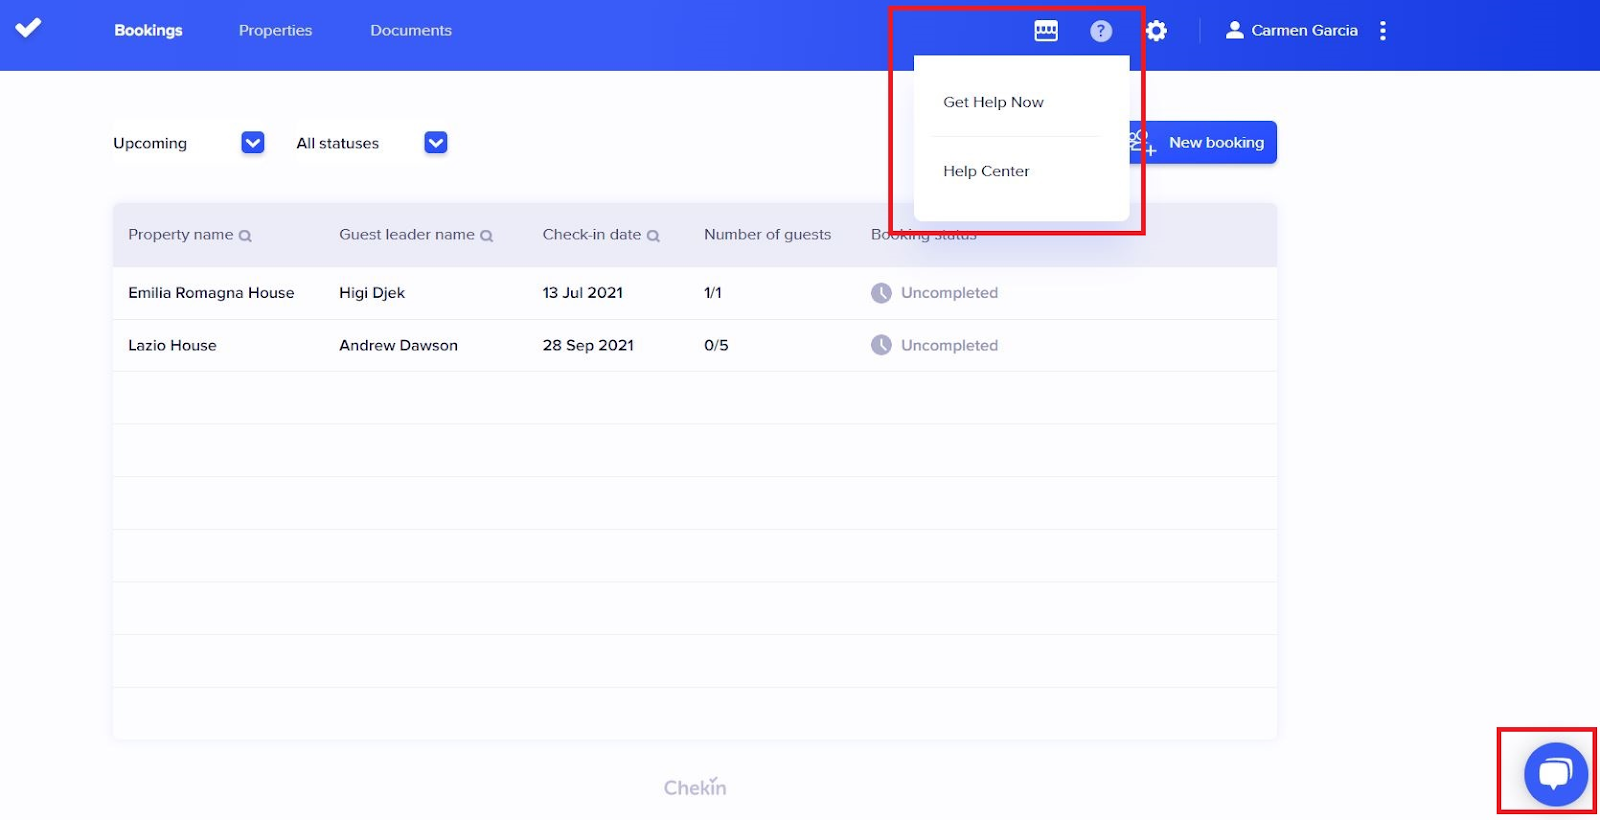Screen dimensions: 1600x820
Task: Switch to the Properties tab
Action: 275,31
